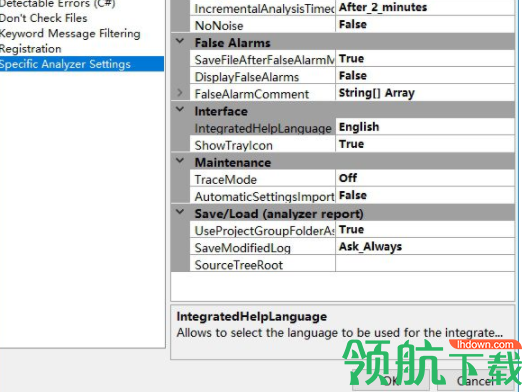Expand the FalseAlarmComment array
The height and width of the screenshot is (392, 522).
click(x=180, y=93)
